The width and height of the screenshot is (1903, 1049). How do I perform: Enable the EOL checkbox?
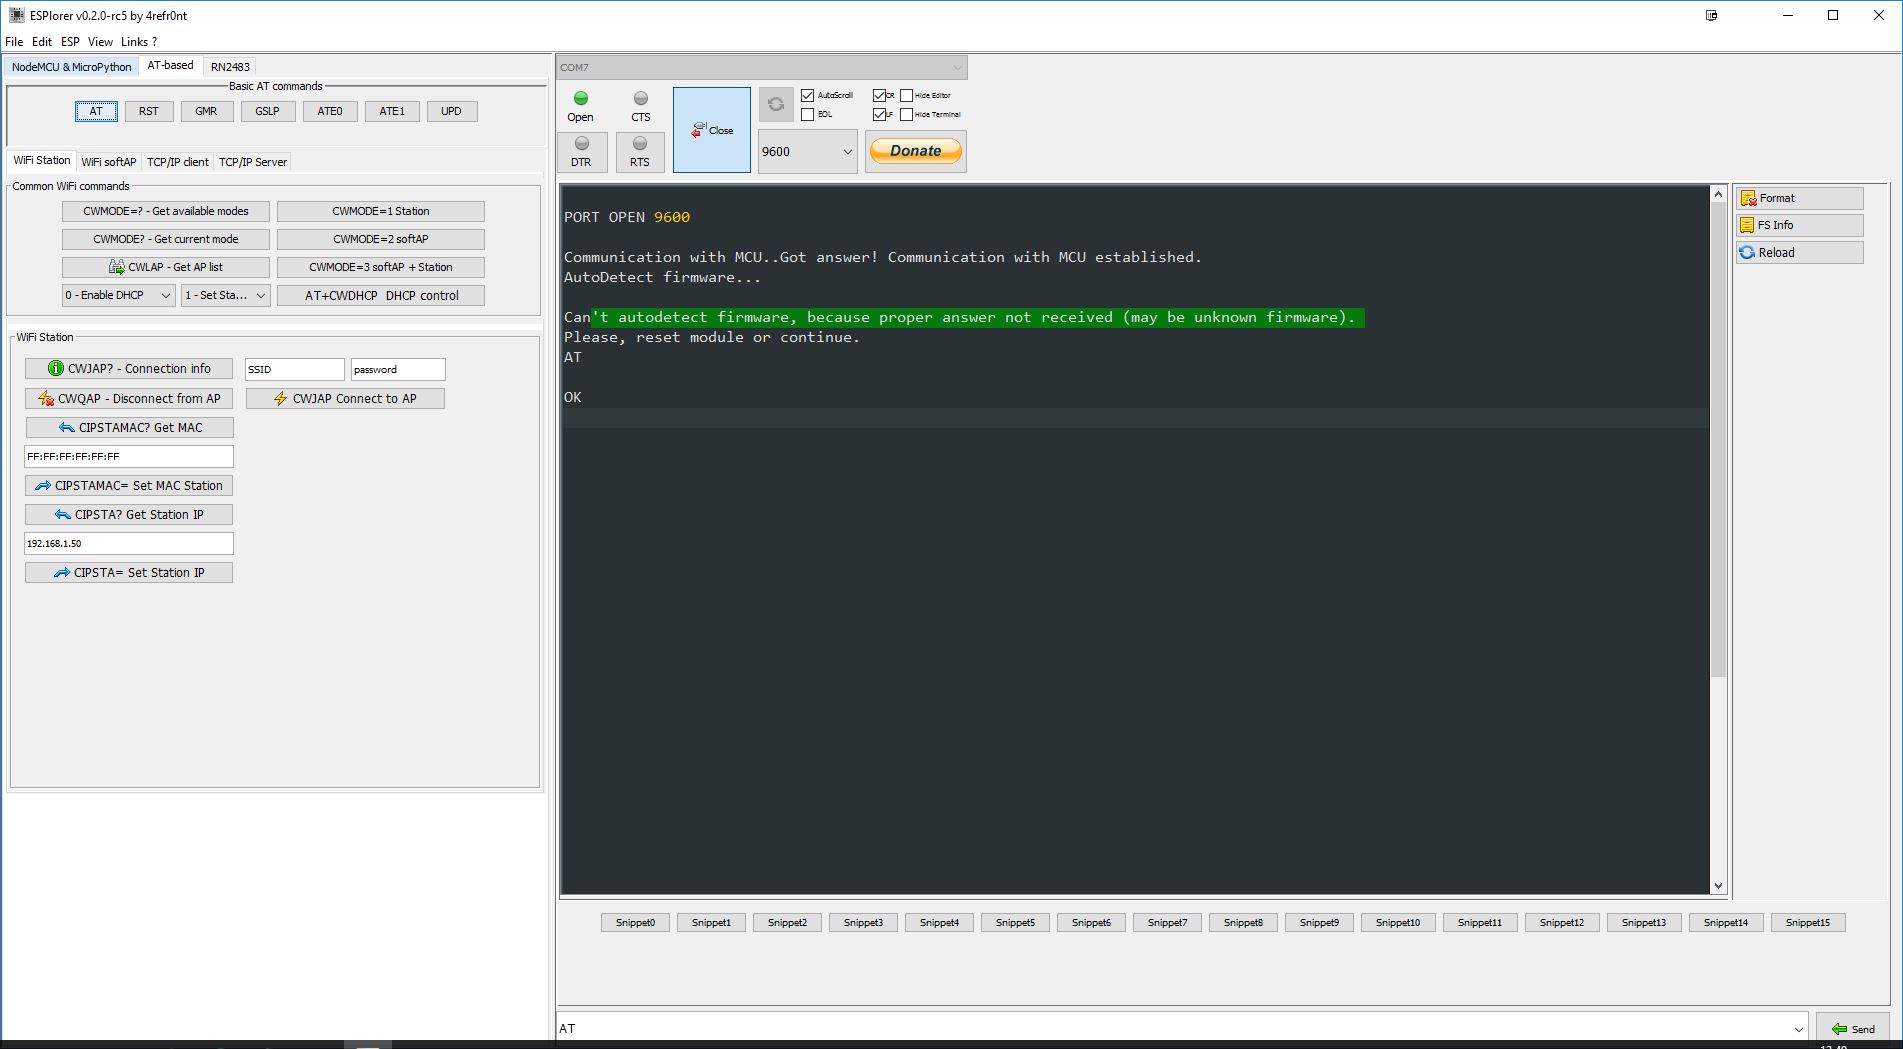pyautogui.click(x=808, y=114)
